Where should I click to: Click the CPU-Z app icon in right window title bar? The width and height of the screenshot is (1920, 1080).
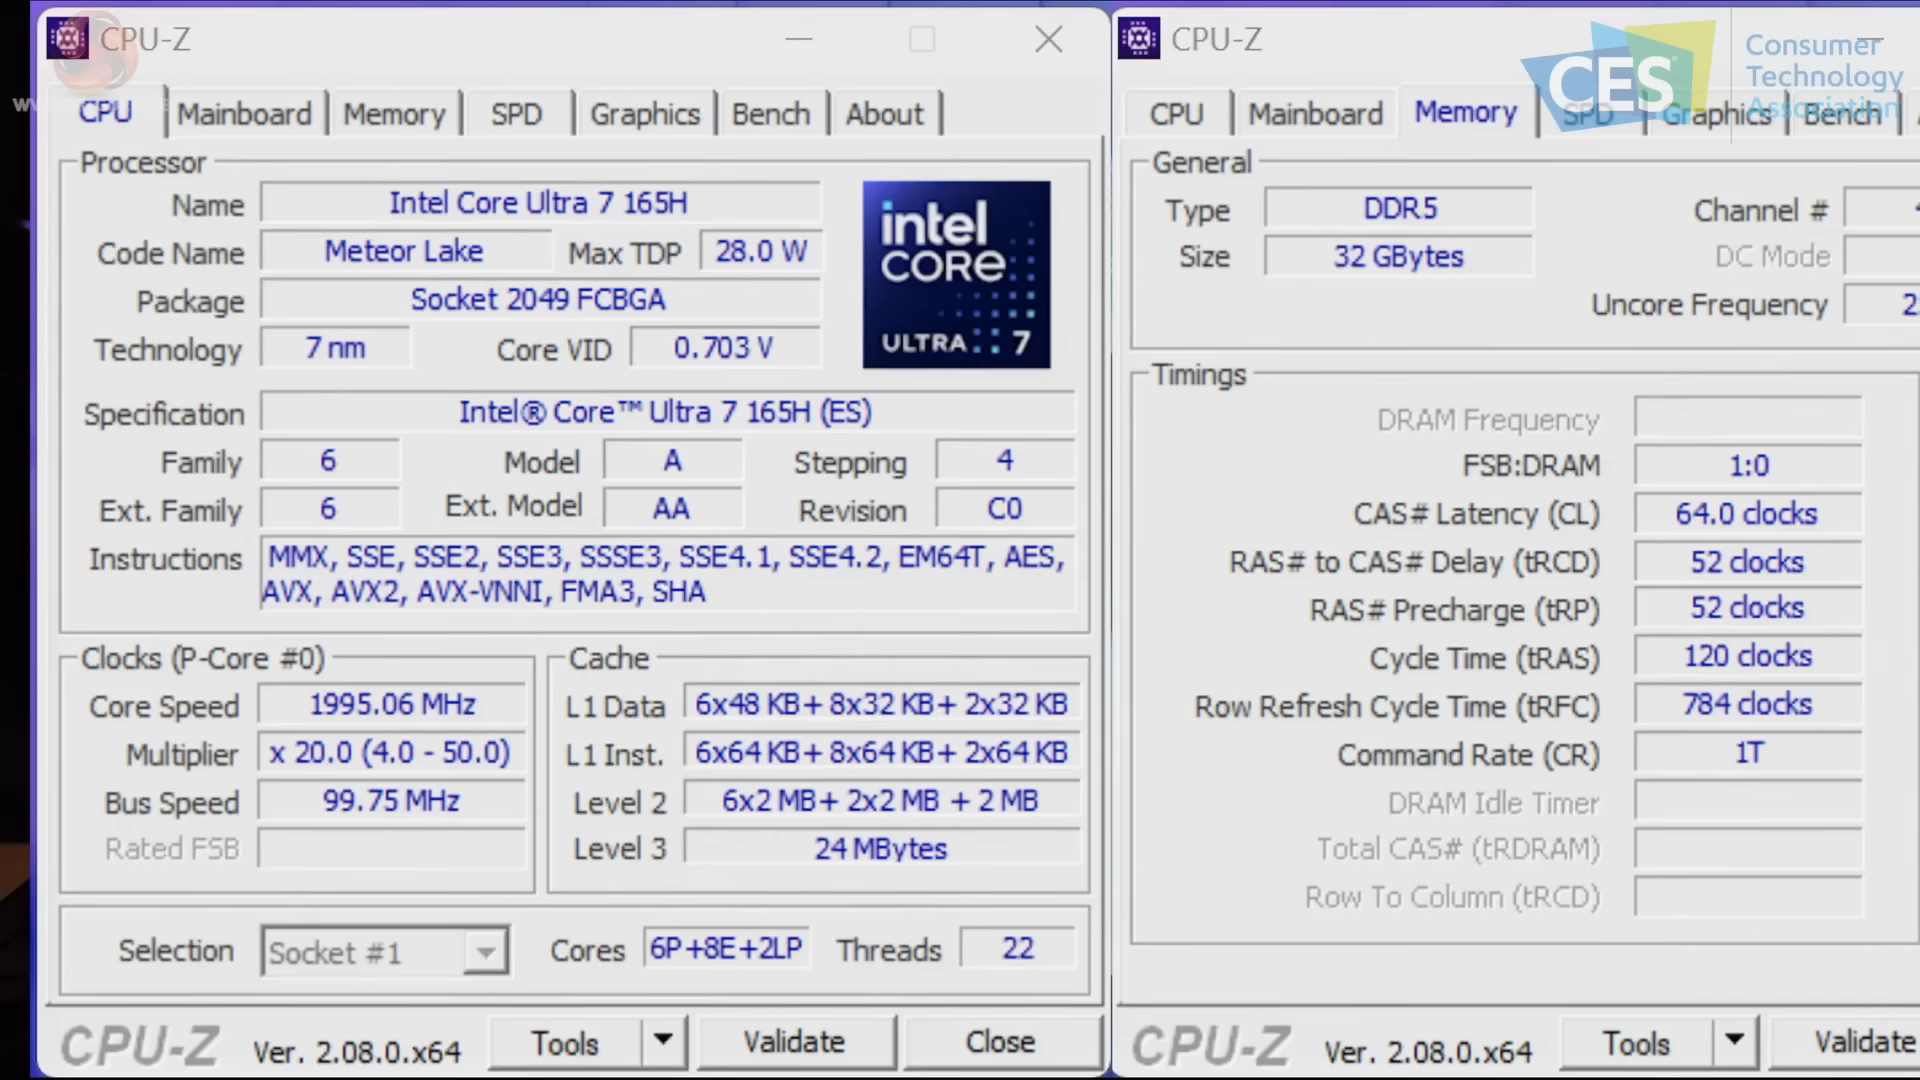click(x=1139, y=39)
